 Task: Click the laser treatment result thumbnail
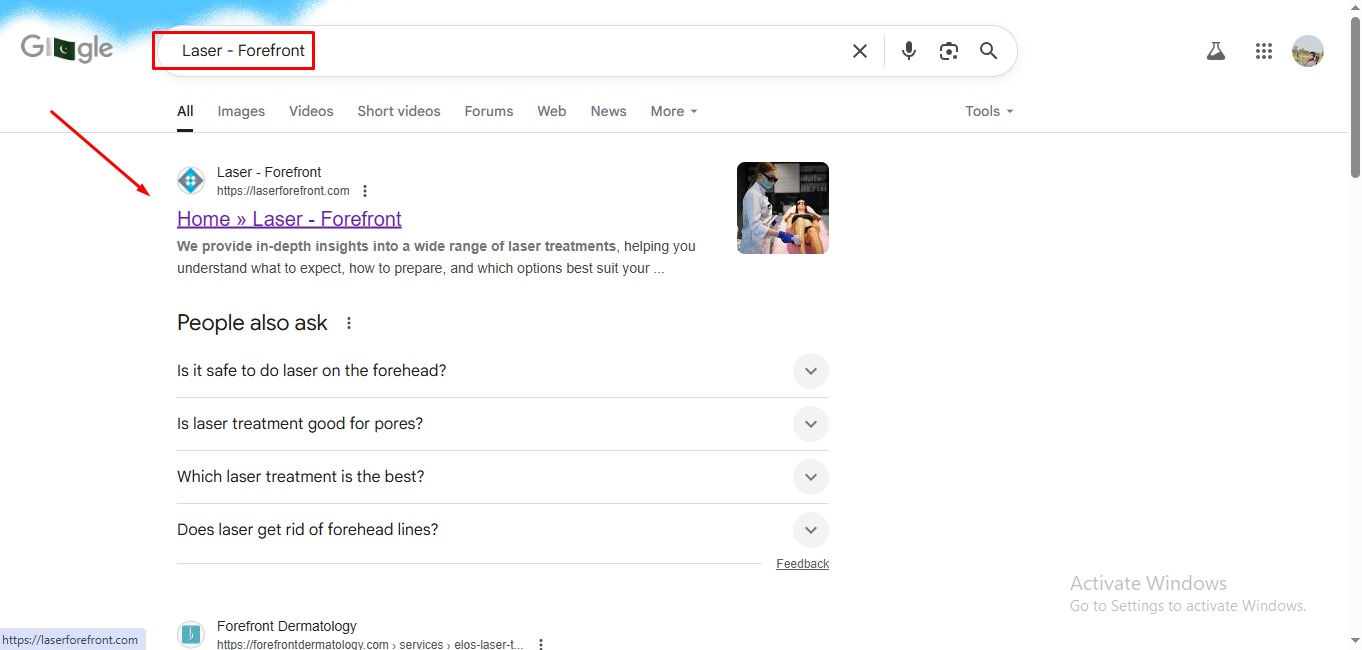pyautogui.click(x=782, y=208)
